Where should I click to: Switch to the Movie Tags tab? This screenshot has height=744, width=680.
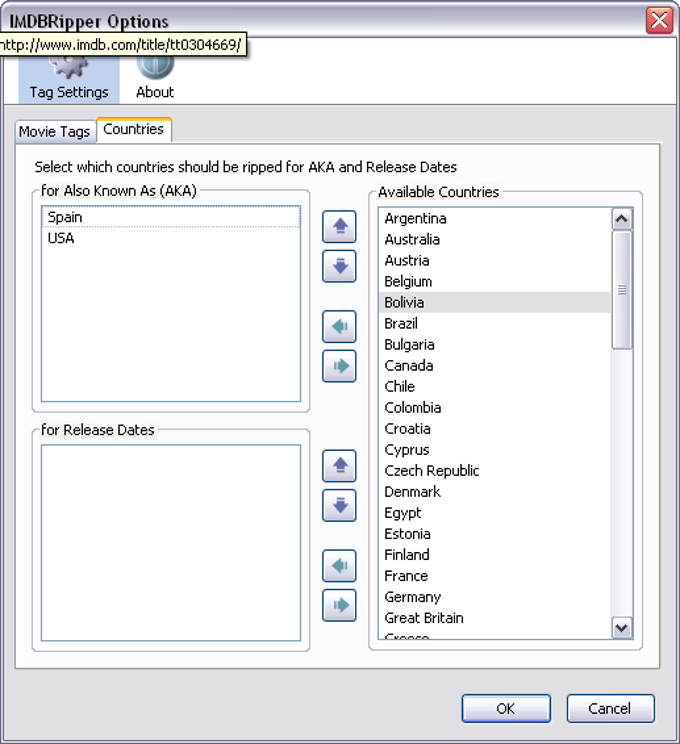tap(54, 131)
